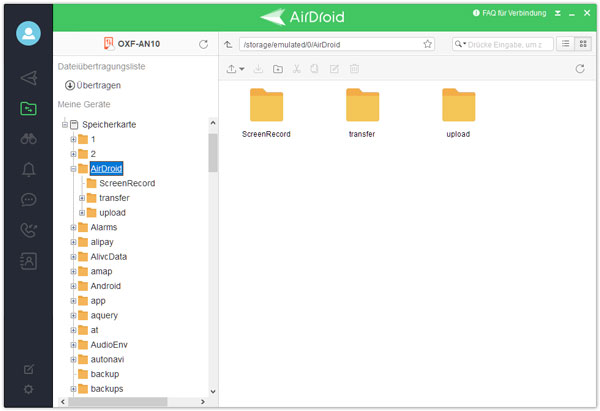Select ScreenRecord in the folder tree
Viewport: 600px width, 411px height.
[127, 183]
